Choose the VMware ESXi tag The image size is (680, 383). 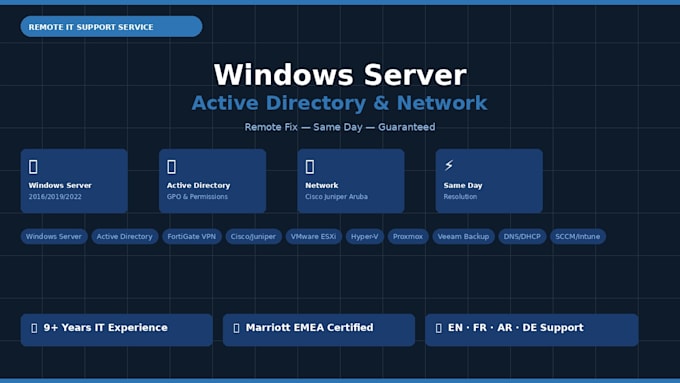click(x=313, y=236)
